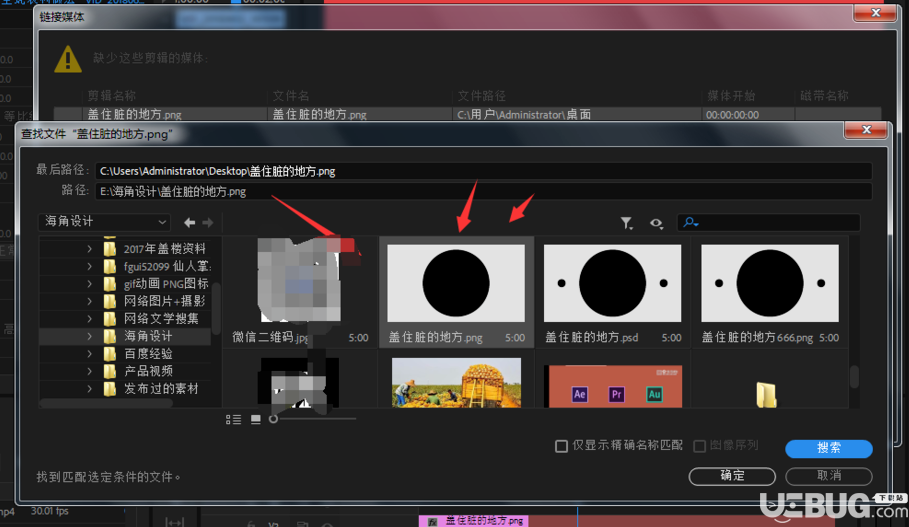Expand the 网络图片+摄影 folder
This screenshot has width=909, height=527.
(x=89, y=301)
